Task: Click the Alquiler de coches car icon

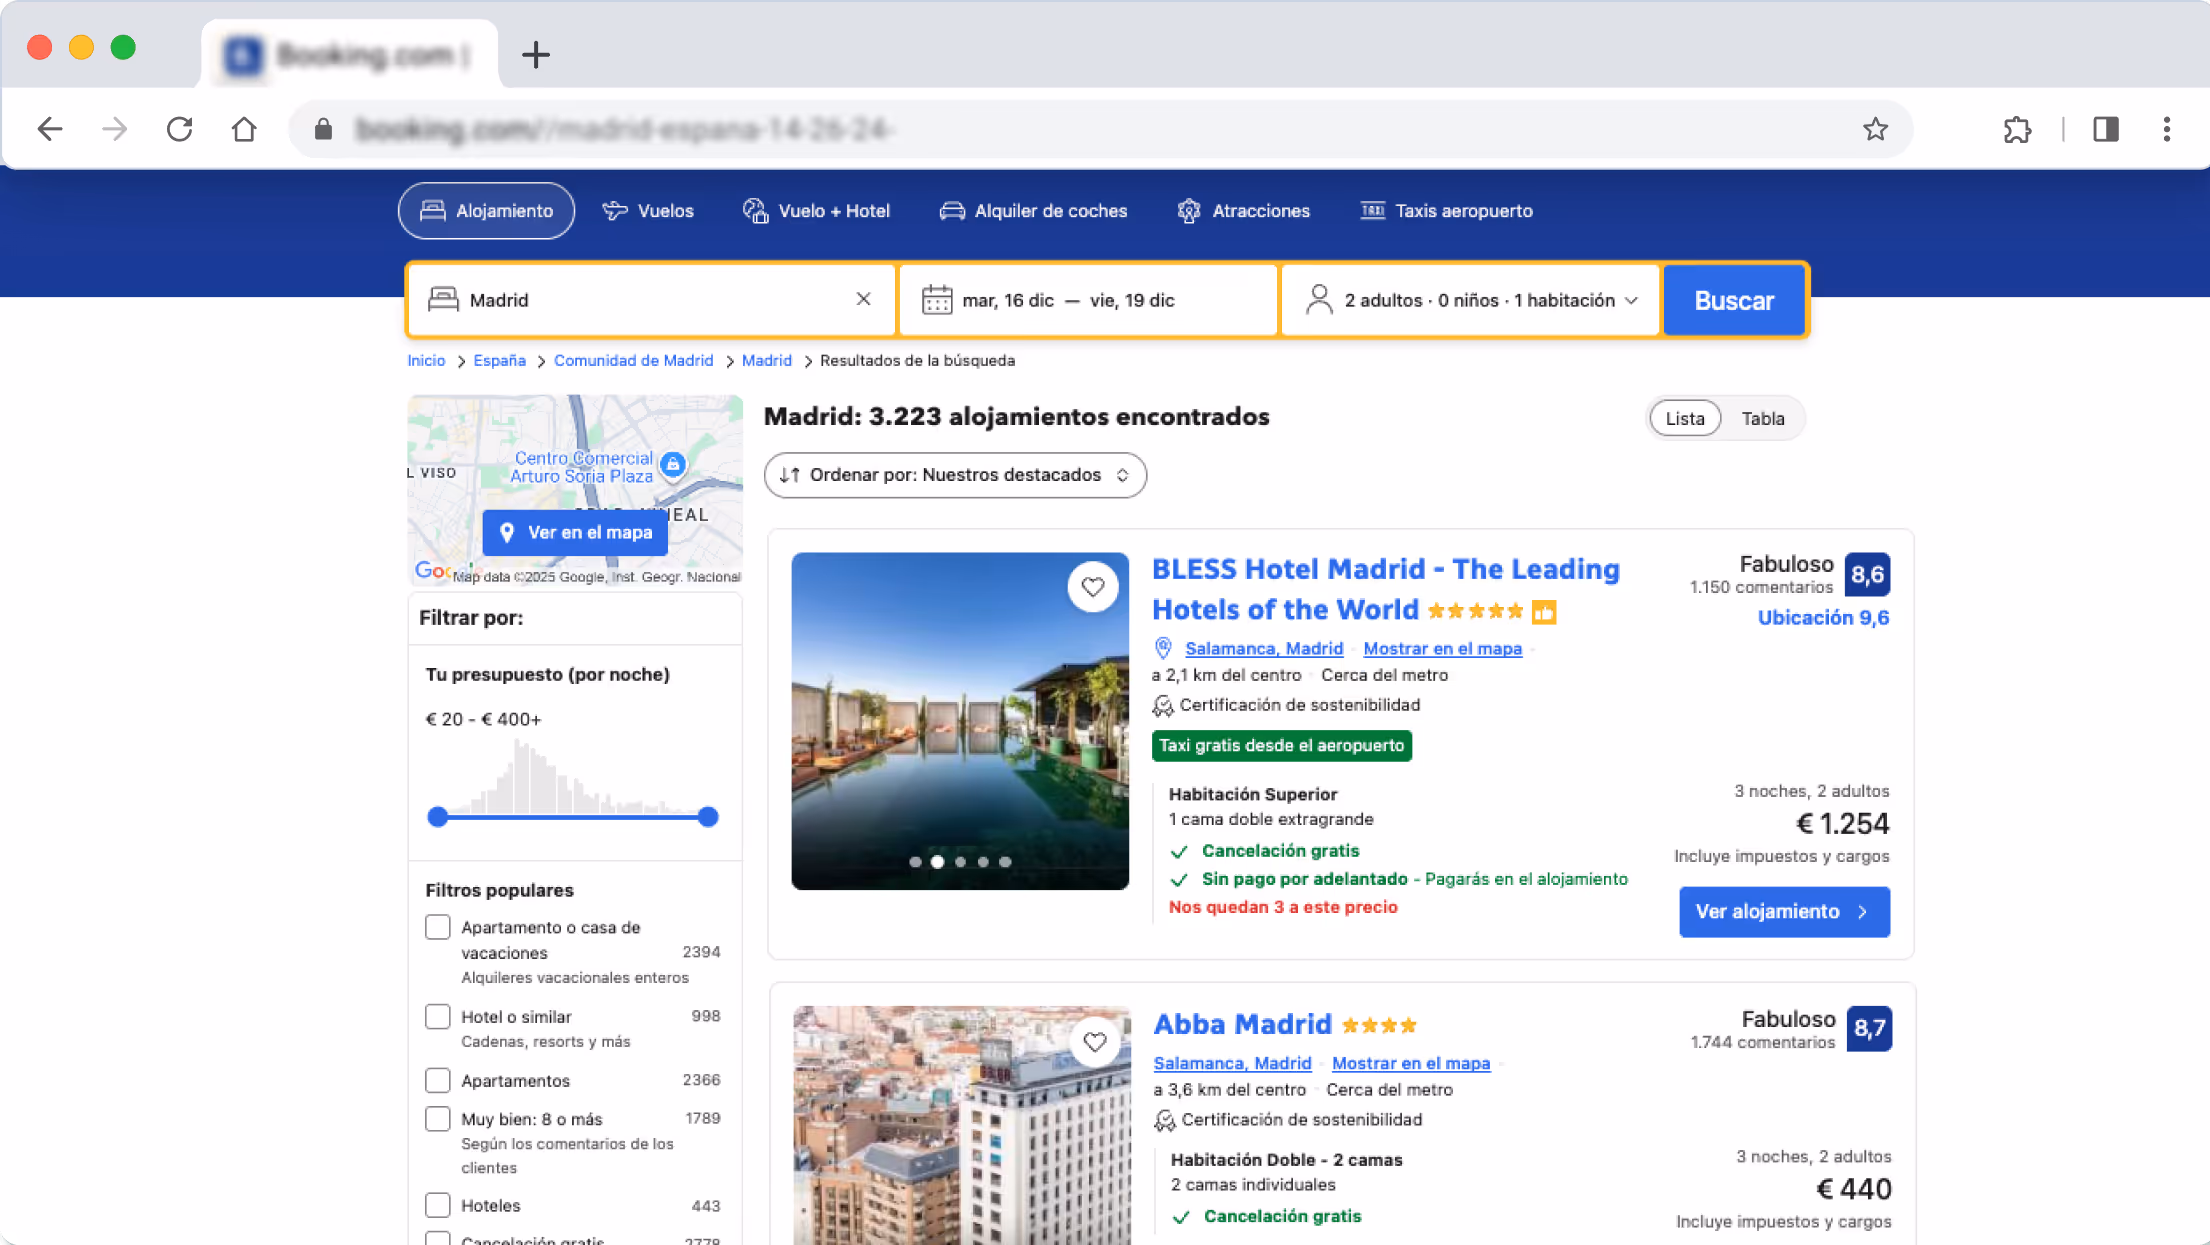Action: tap(952, 211)
